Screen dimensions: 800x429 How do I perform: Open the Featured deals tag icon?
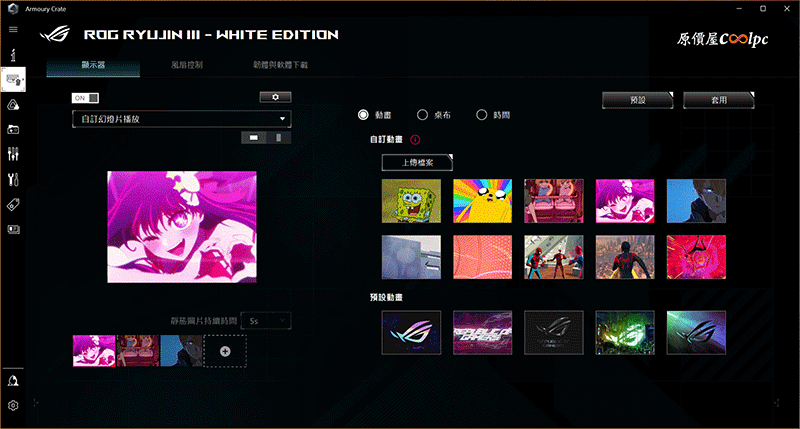(x=13, y=205)
